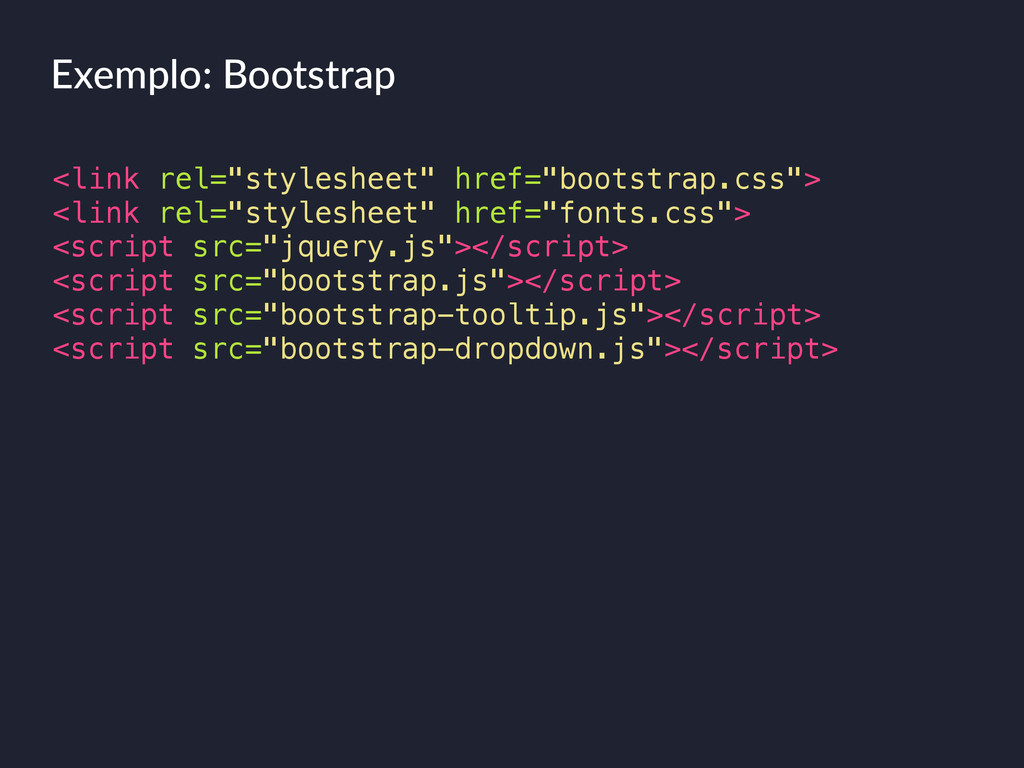Click the script line loading bootstrap-dropdown.js
Viewport: 1024px width, 768px height.
click(x=445, y=349)
